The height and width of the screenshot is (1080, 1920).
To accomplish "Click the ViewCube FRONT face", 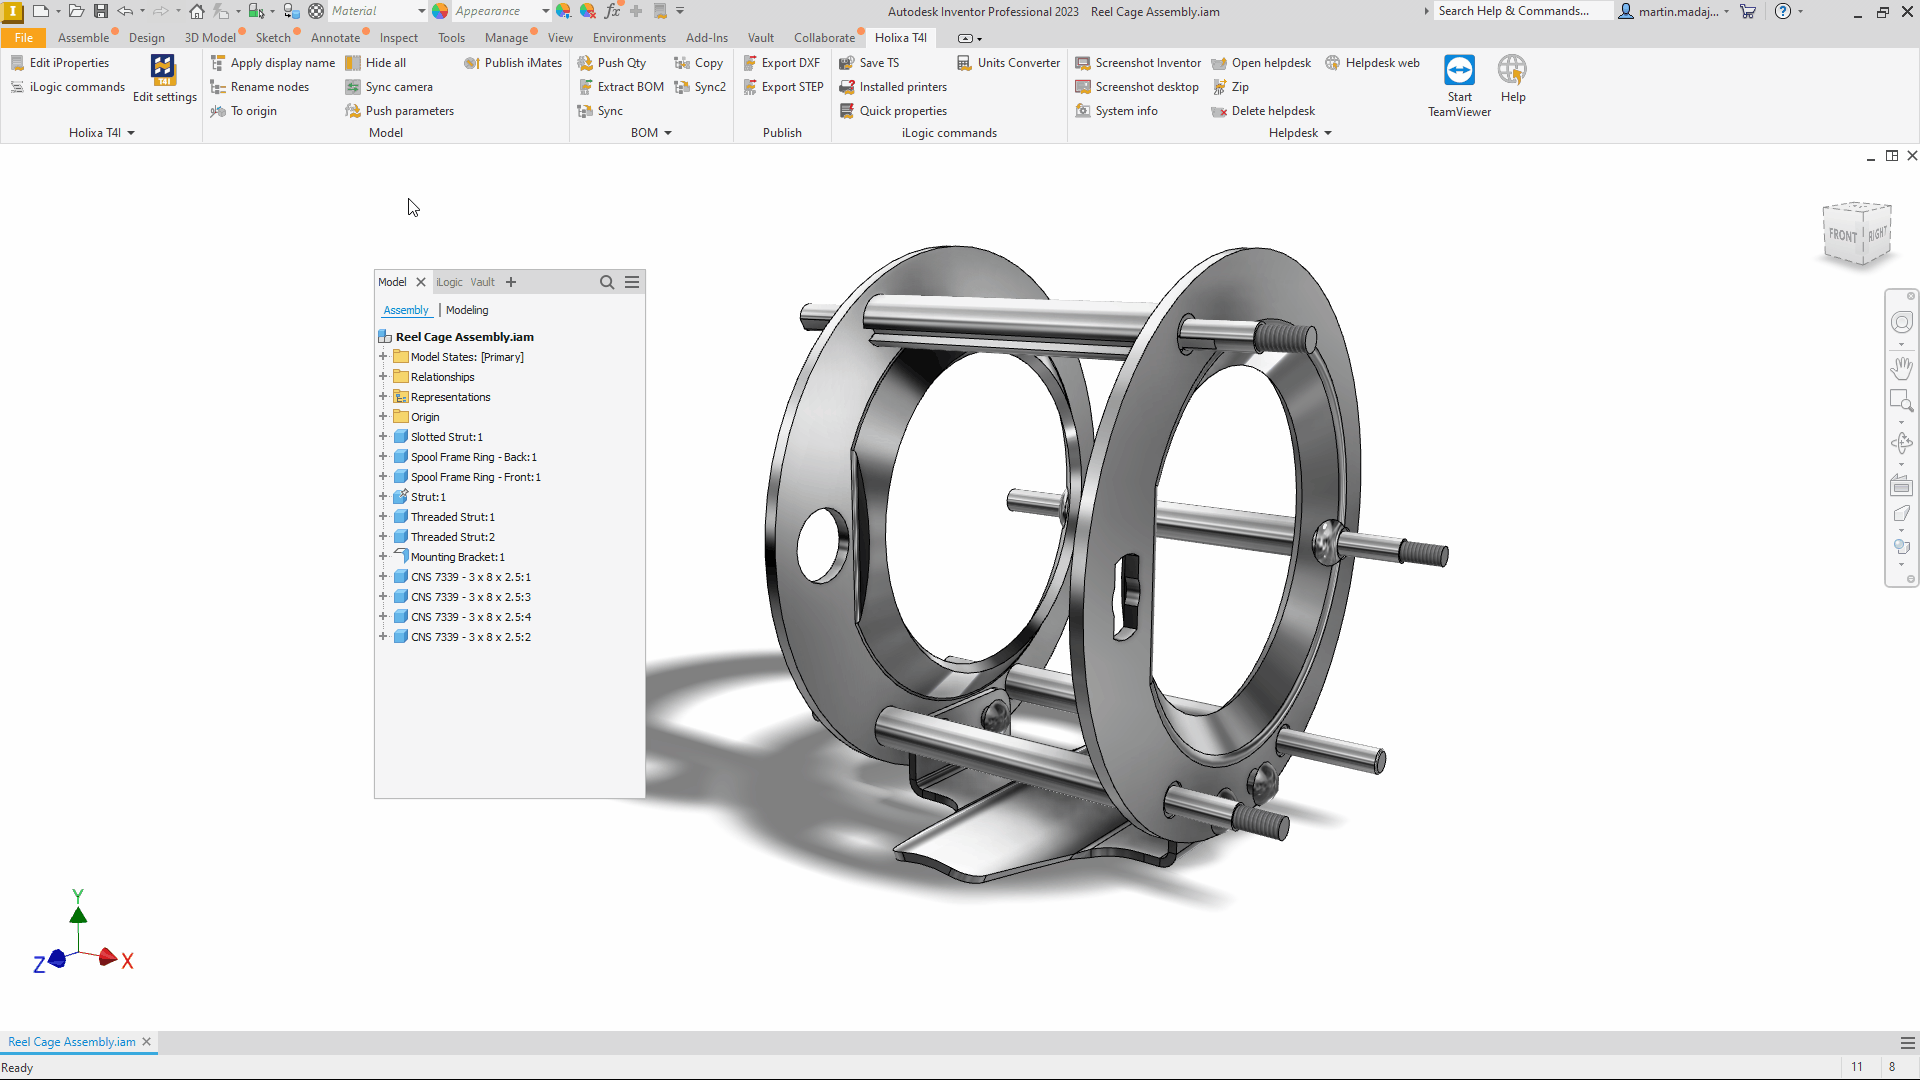I will 1842,235.
